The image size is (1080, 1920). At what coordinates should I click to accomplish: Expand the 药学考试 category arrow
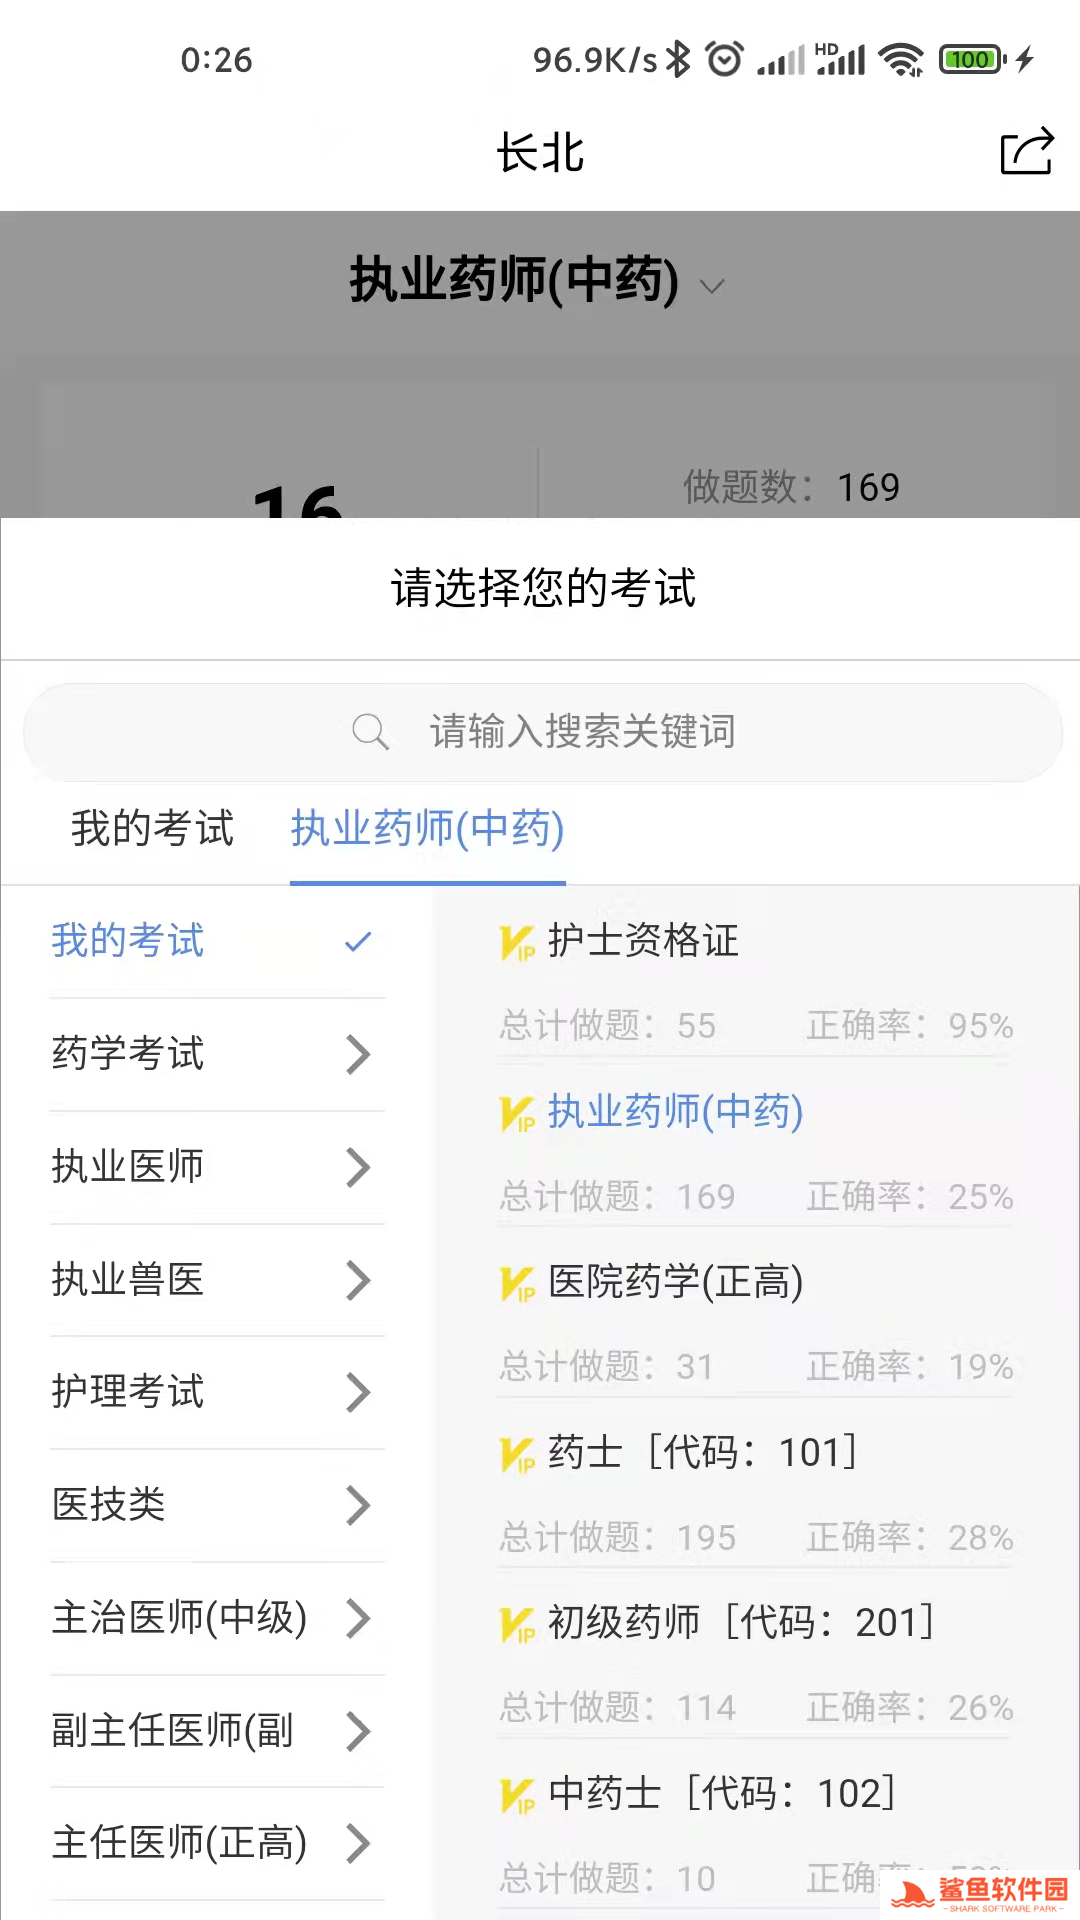(358, 1054)
